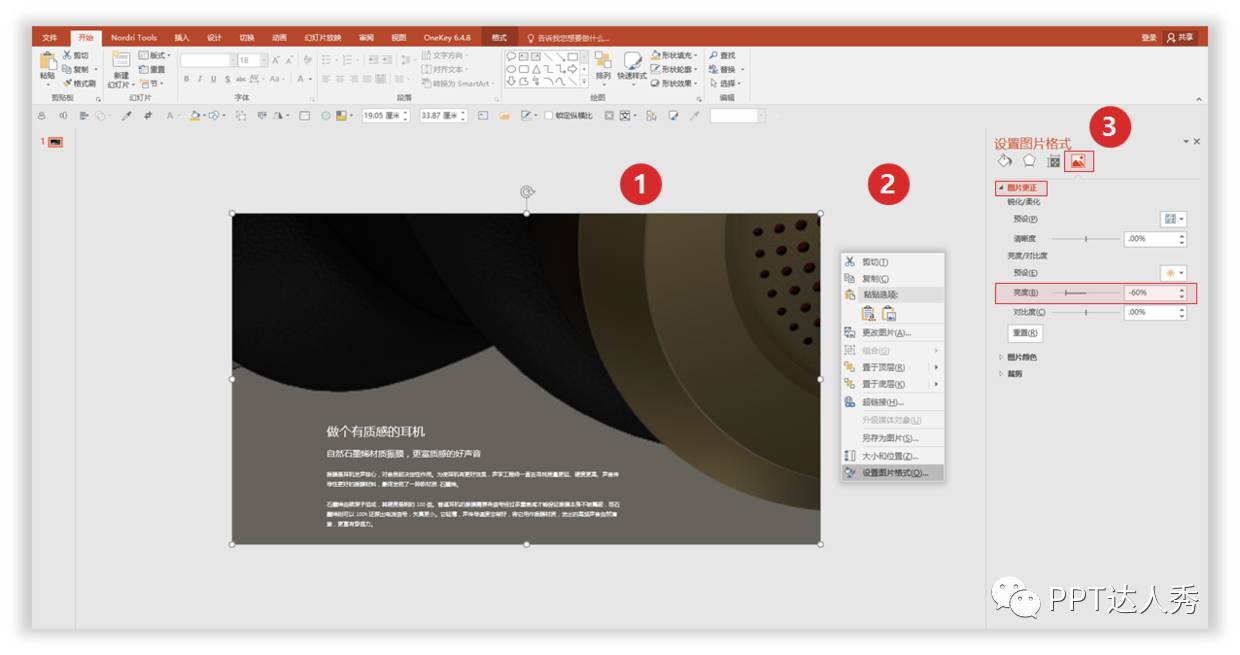Open the Shape Effects (形状效果) dropdown
Screen dimensions: 1240x655
pos(676,83)
